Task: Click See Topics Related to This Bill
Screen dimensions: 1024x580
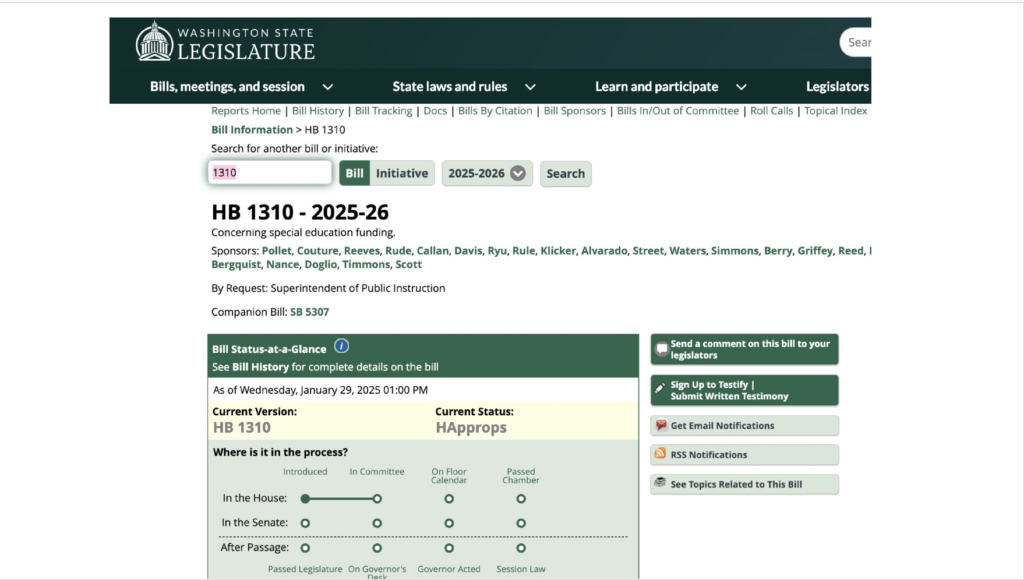Action: (744, 484)
